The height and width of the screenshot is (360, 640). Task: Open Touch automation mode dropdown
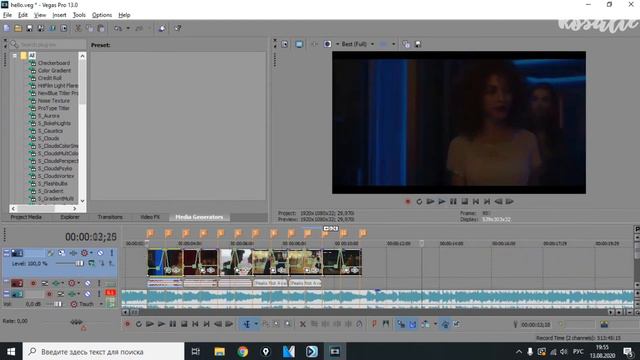click(101, 304)
